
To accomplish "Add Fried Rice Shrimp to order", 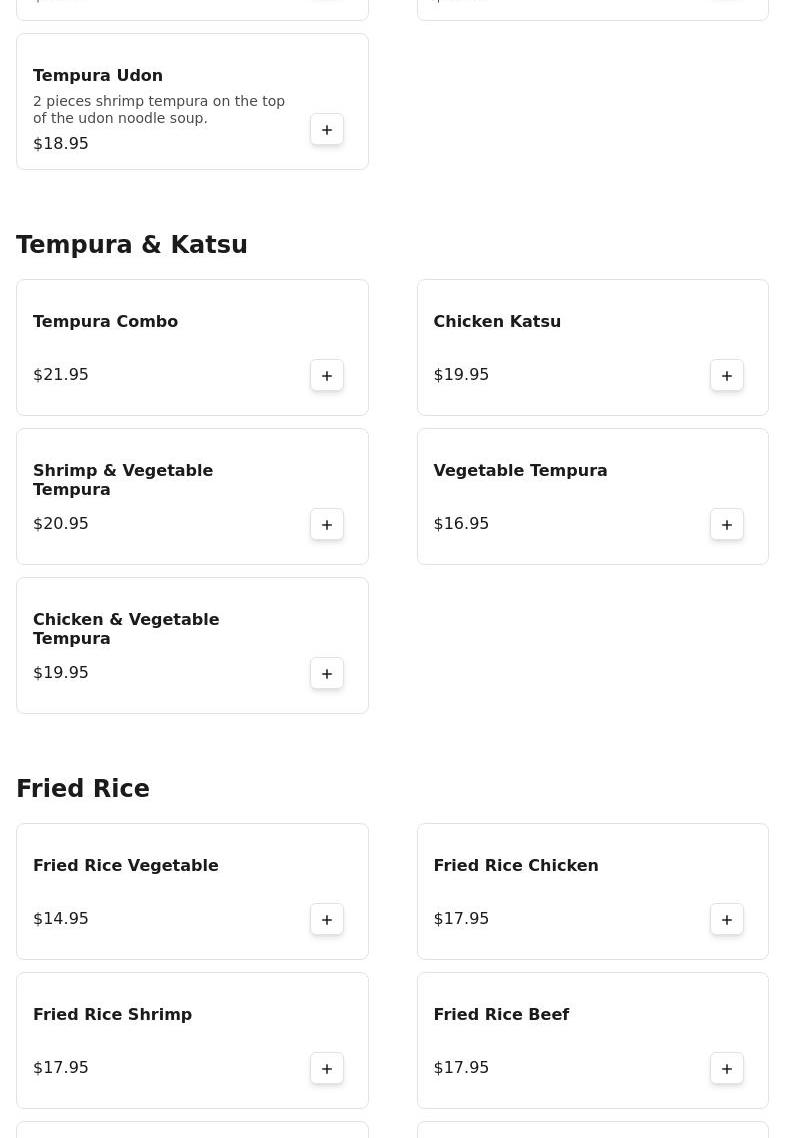I will (x=327, y=1069).
